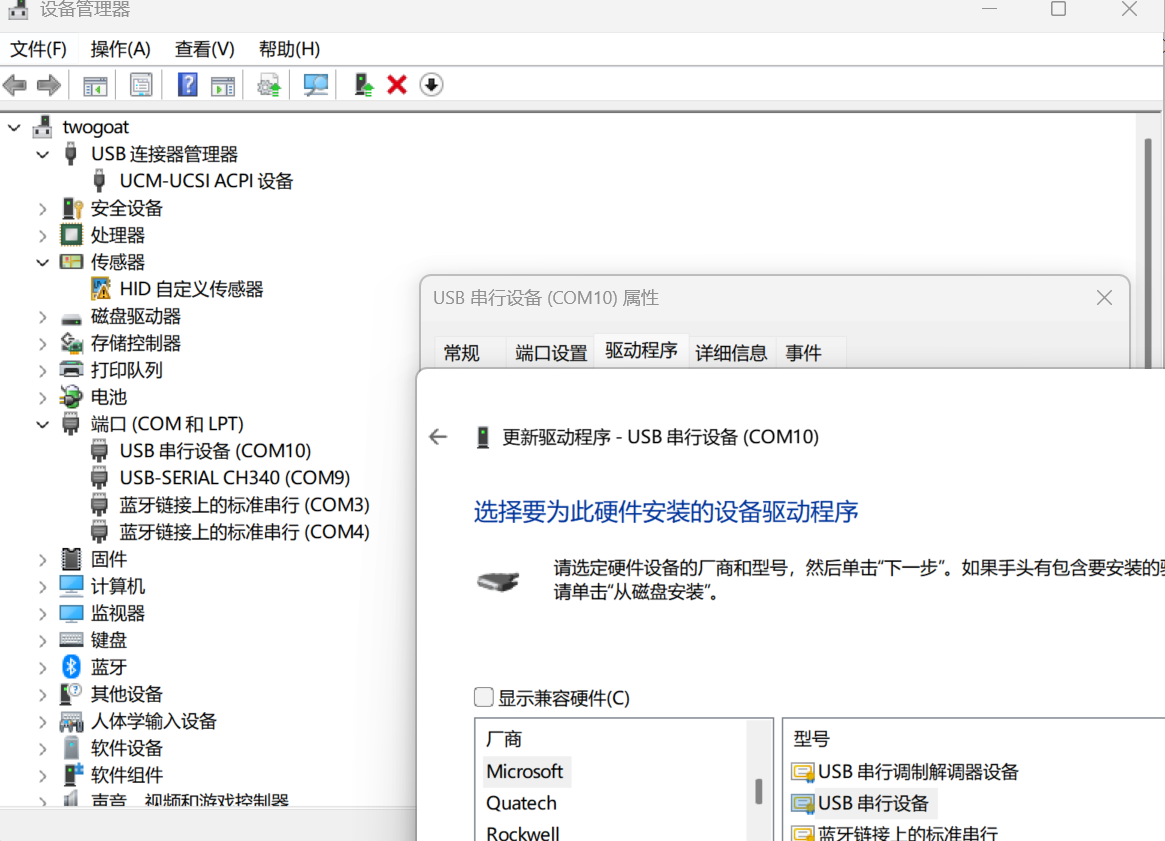Collapse the 端口 (COM 和 LPT) node
Viewport: 1165px width, 841px height.
[43, 424]
